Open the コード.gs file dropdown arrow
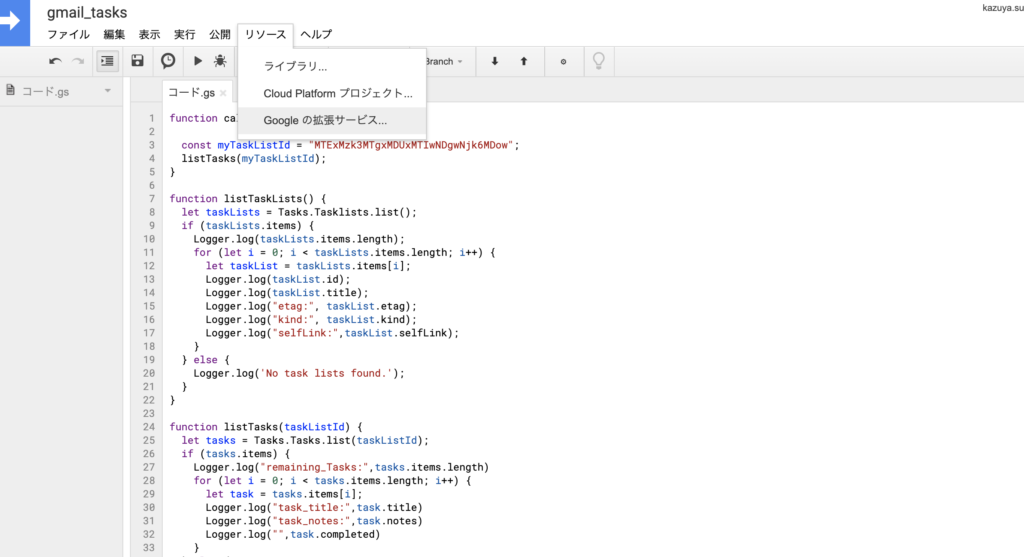The image size is (1024, 557). pos(108,91)
